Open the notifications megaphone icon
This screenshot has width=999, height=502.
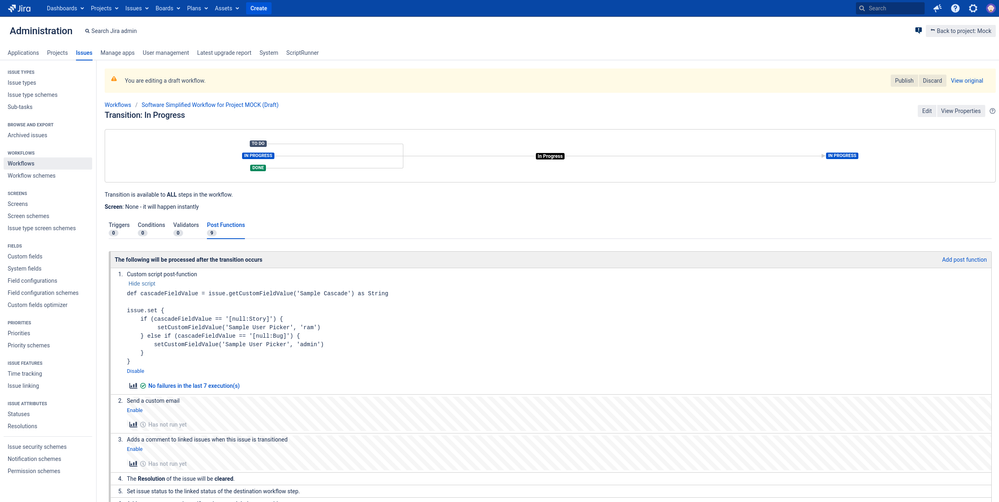click(937, 8)
